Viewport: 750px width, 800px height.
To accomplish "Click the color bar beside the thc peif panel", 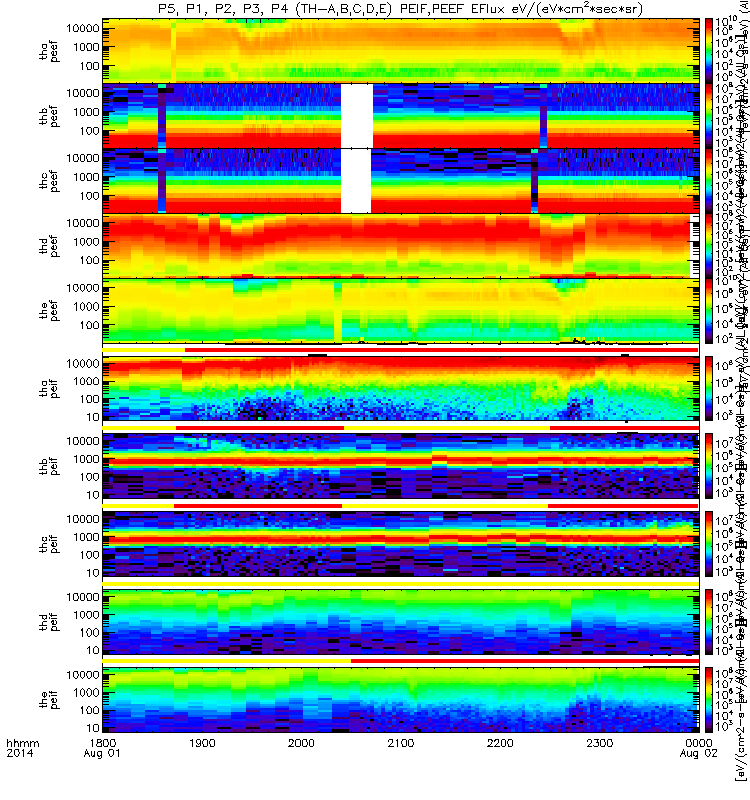I will pyautogui.click(x=709, y=544).
